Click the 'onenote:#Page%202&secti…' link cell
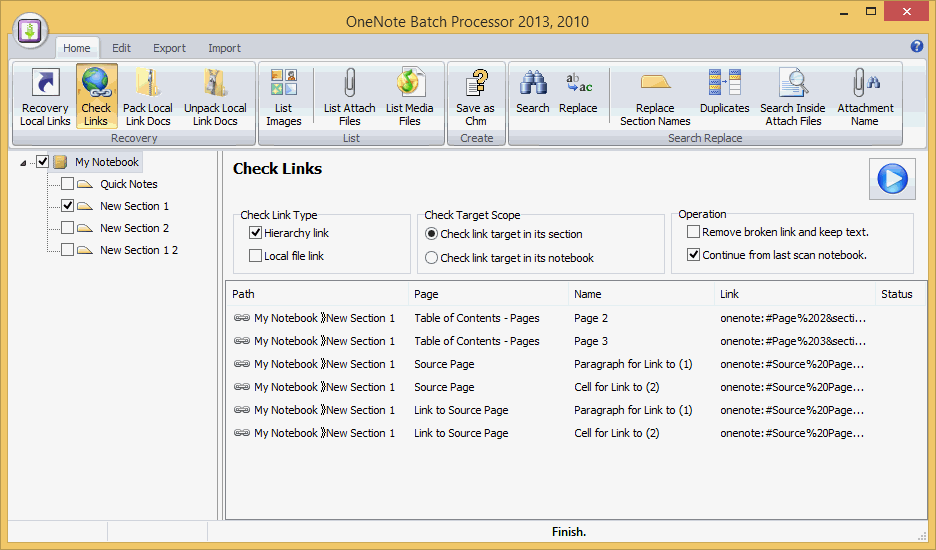This screenshot has height=550, width=936. coord(793,318)
